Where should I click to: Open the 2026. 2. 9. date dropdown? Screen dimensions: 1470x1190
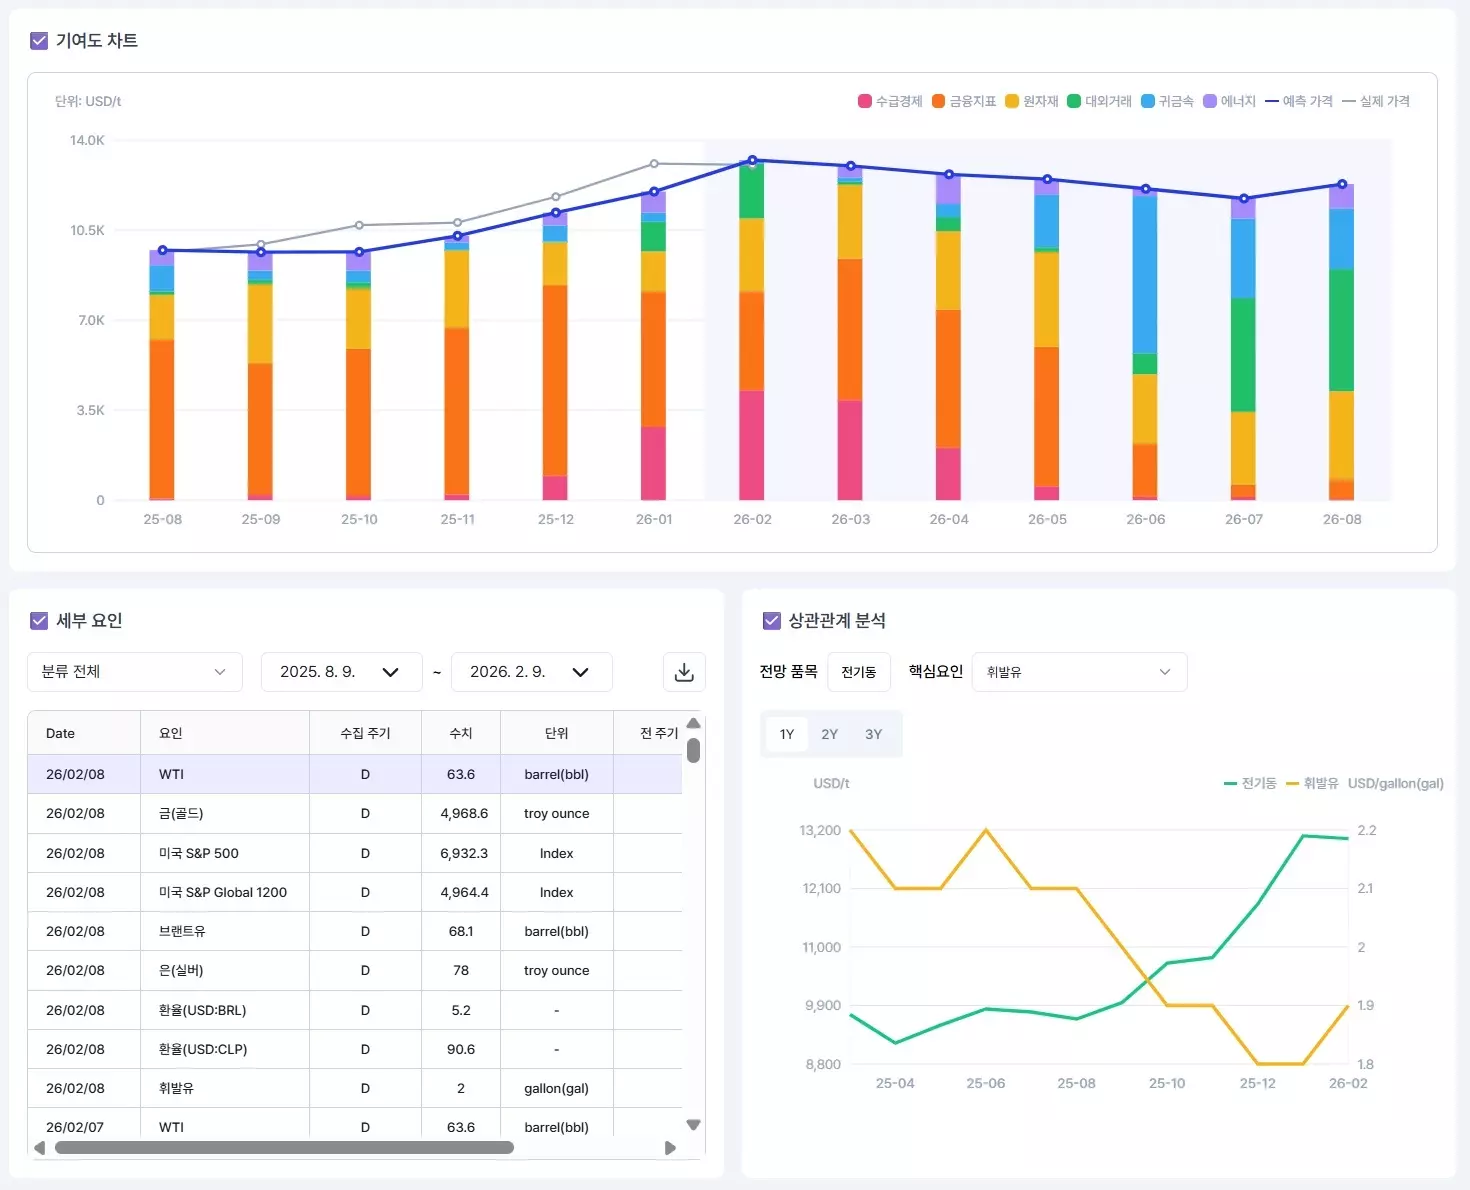(531, 672)
